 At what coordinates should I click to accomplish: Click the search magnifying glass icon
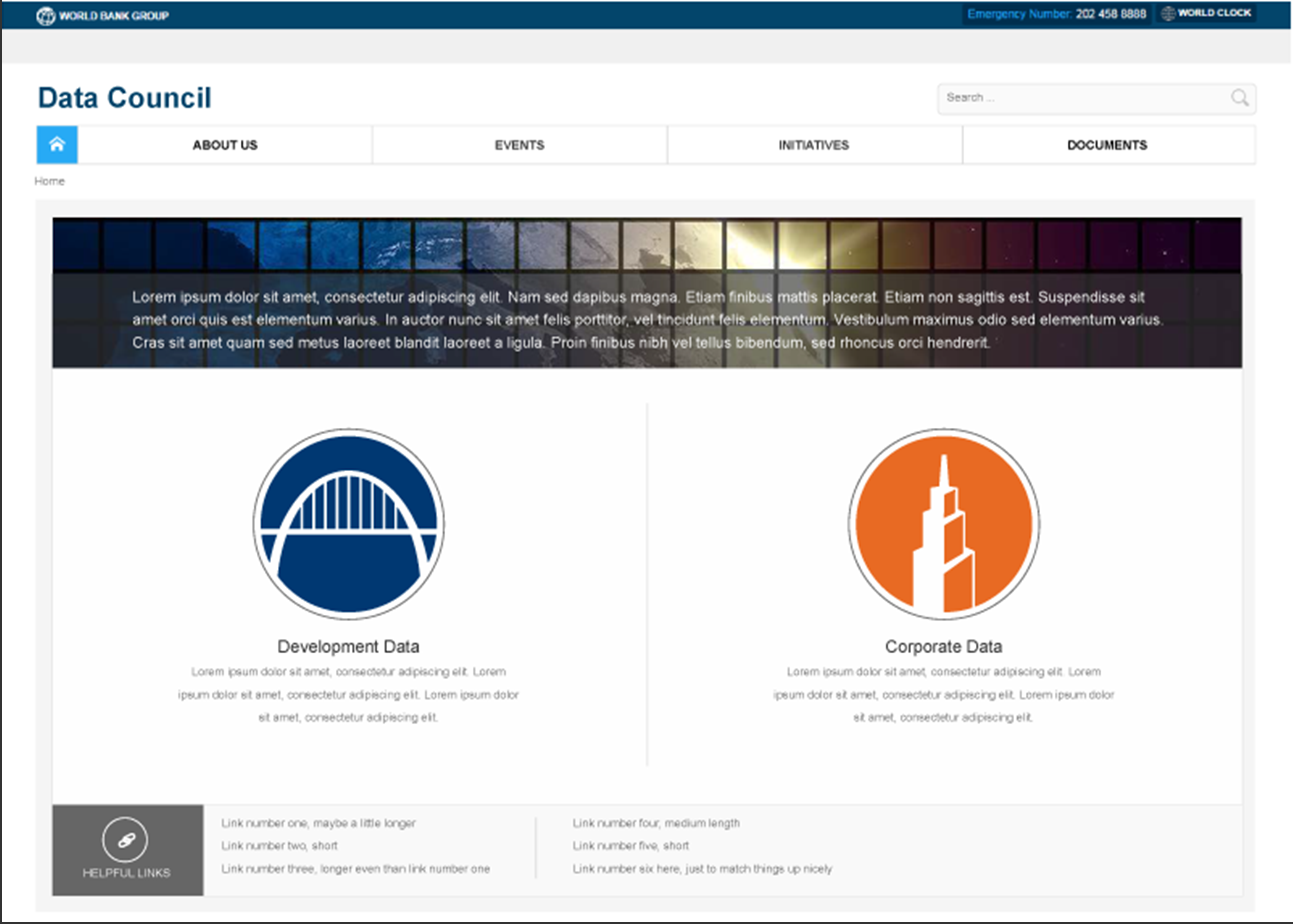click(x=1239, y=98)
